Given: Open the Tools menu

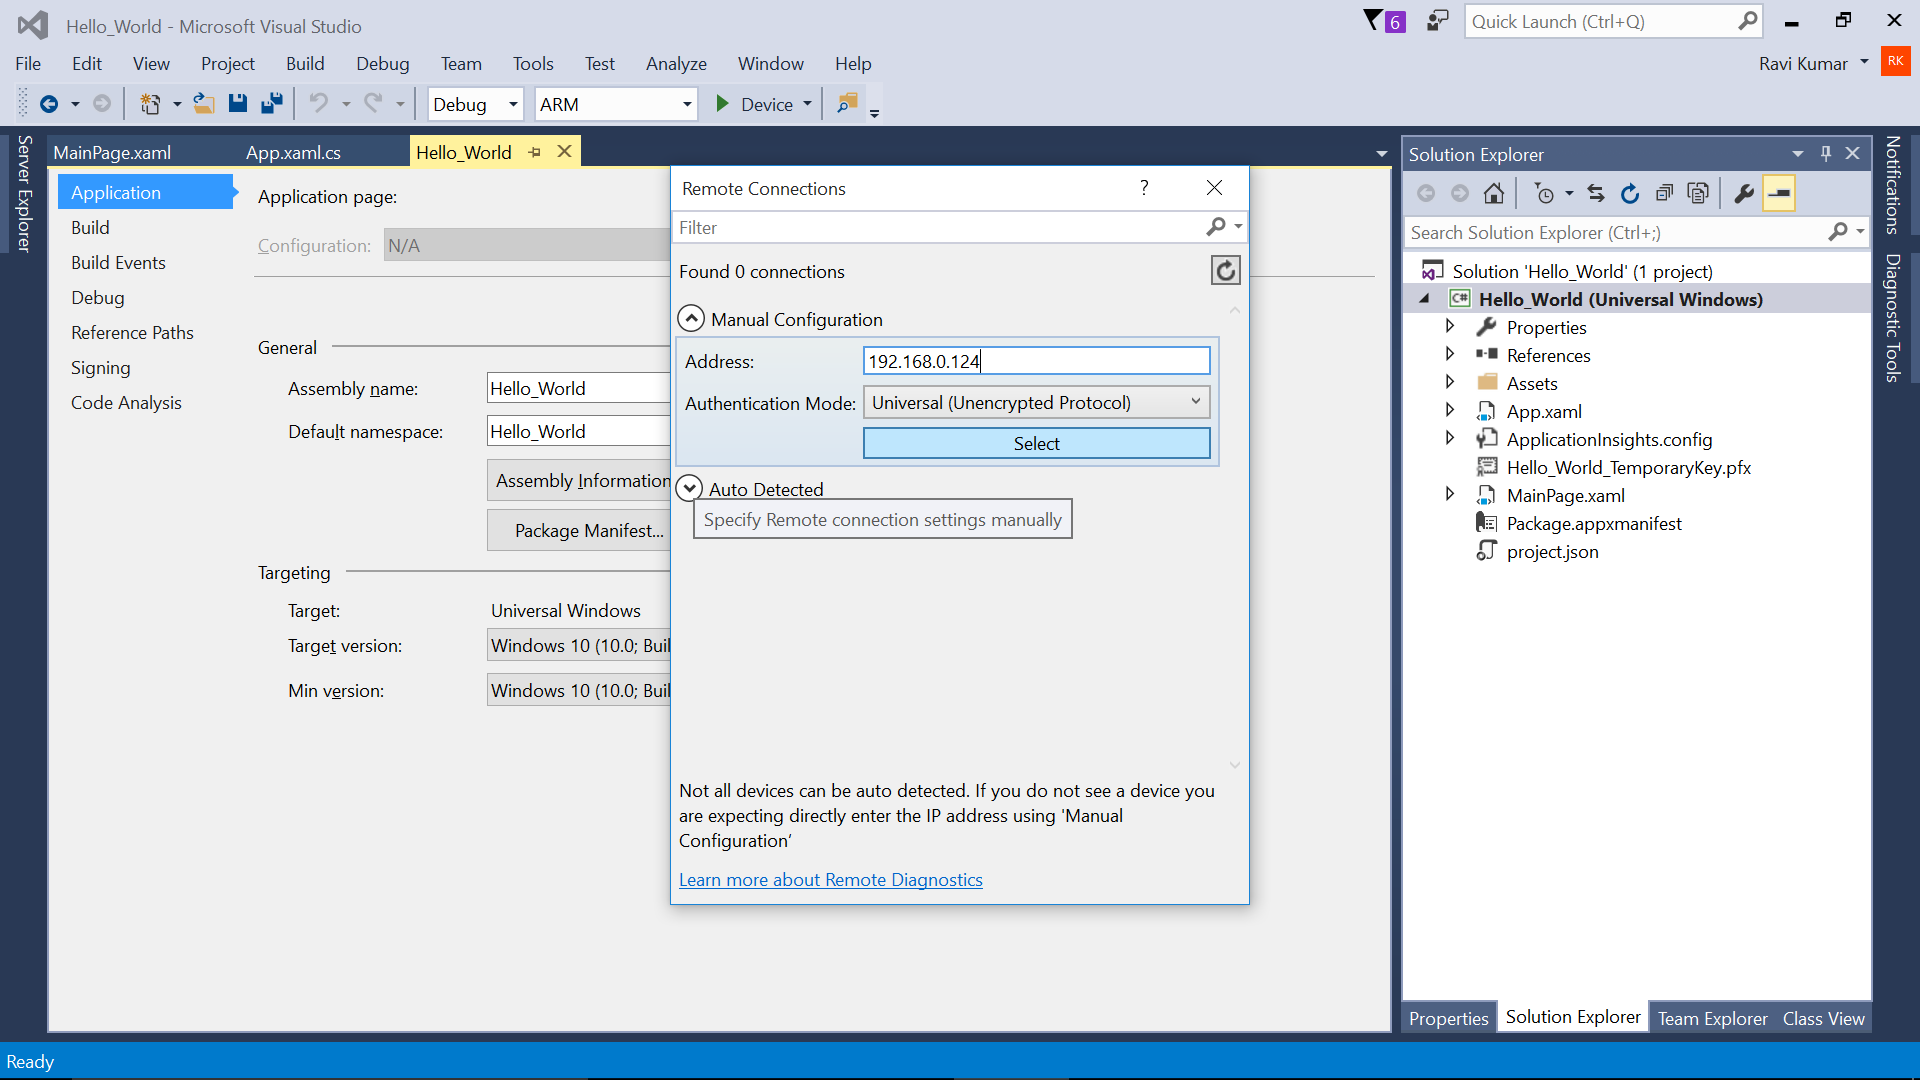Looking at the screenshot, I should coord(533,63).
